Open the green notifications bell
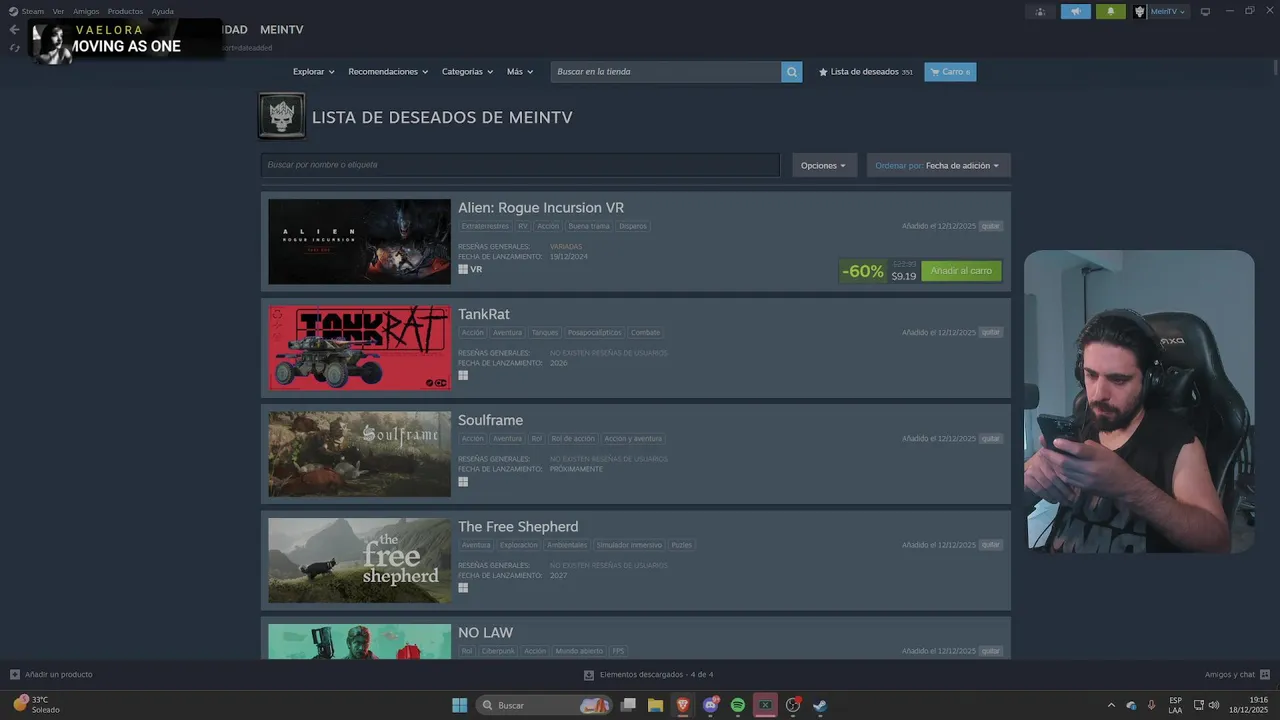 point(1110,12)
